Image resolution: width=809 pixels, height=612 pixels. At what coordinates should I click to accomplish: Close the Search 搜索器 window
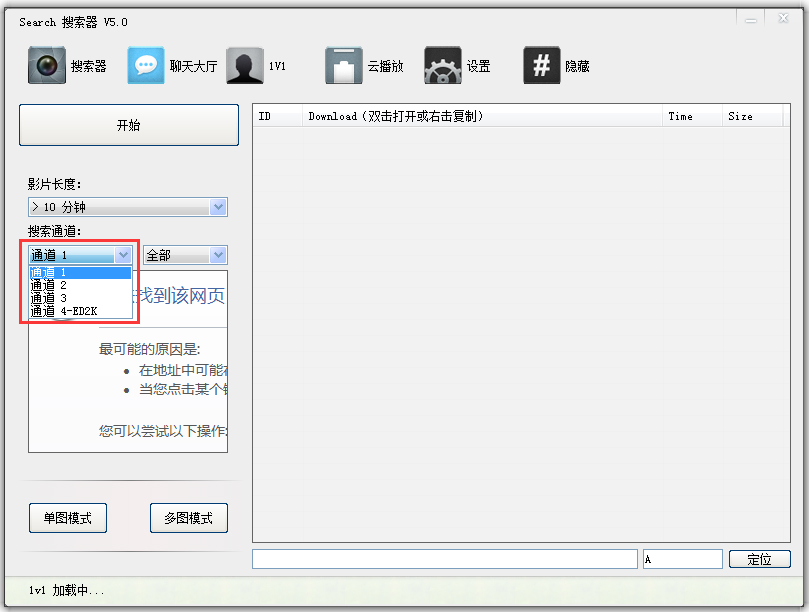tap(783, 19)
